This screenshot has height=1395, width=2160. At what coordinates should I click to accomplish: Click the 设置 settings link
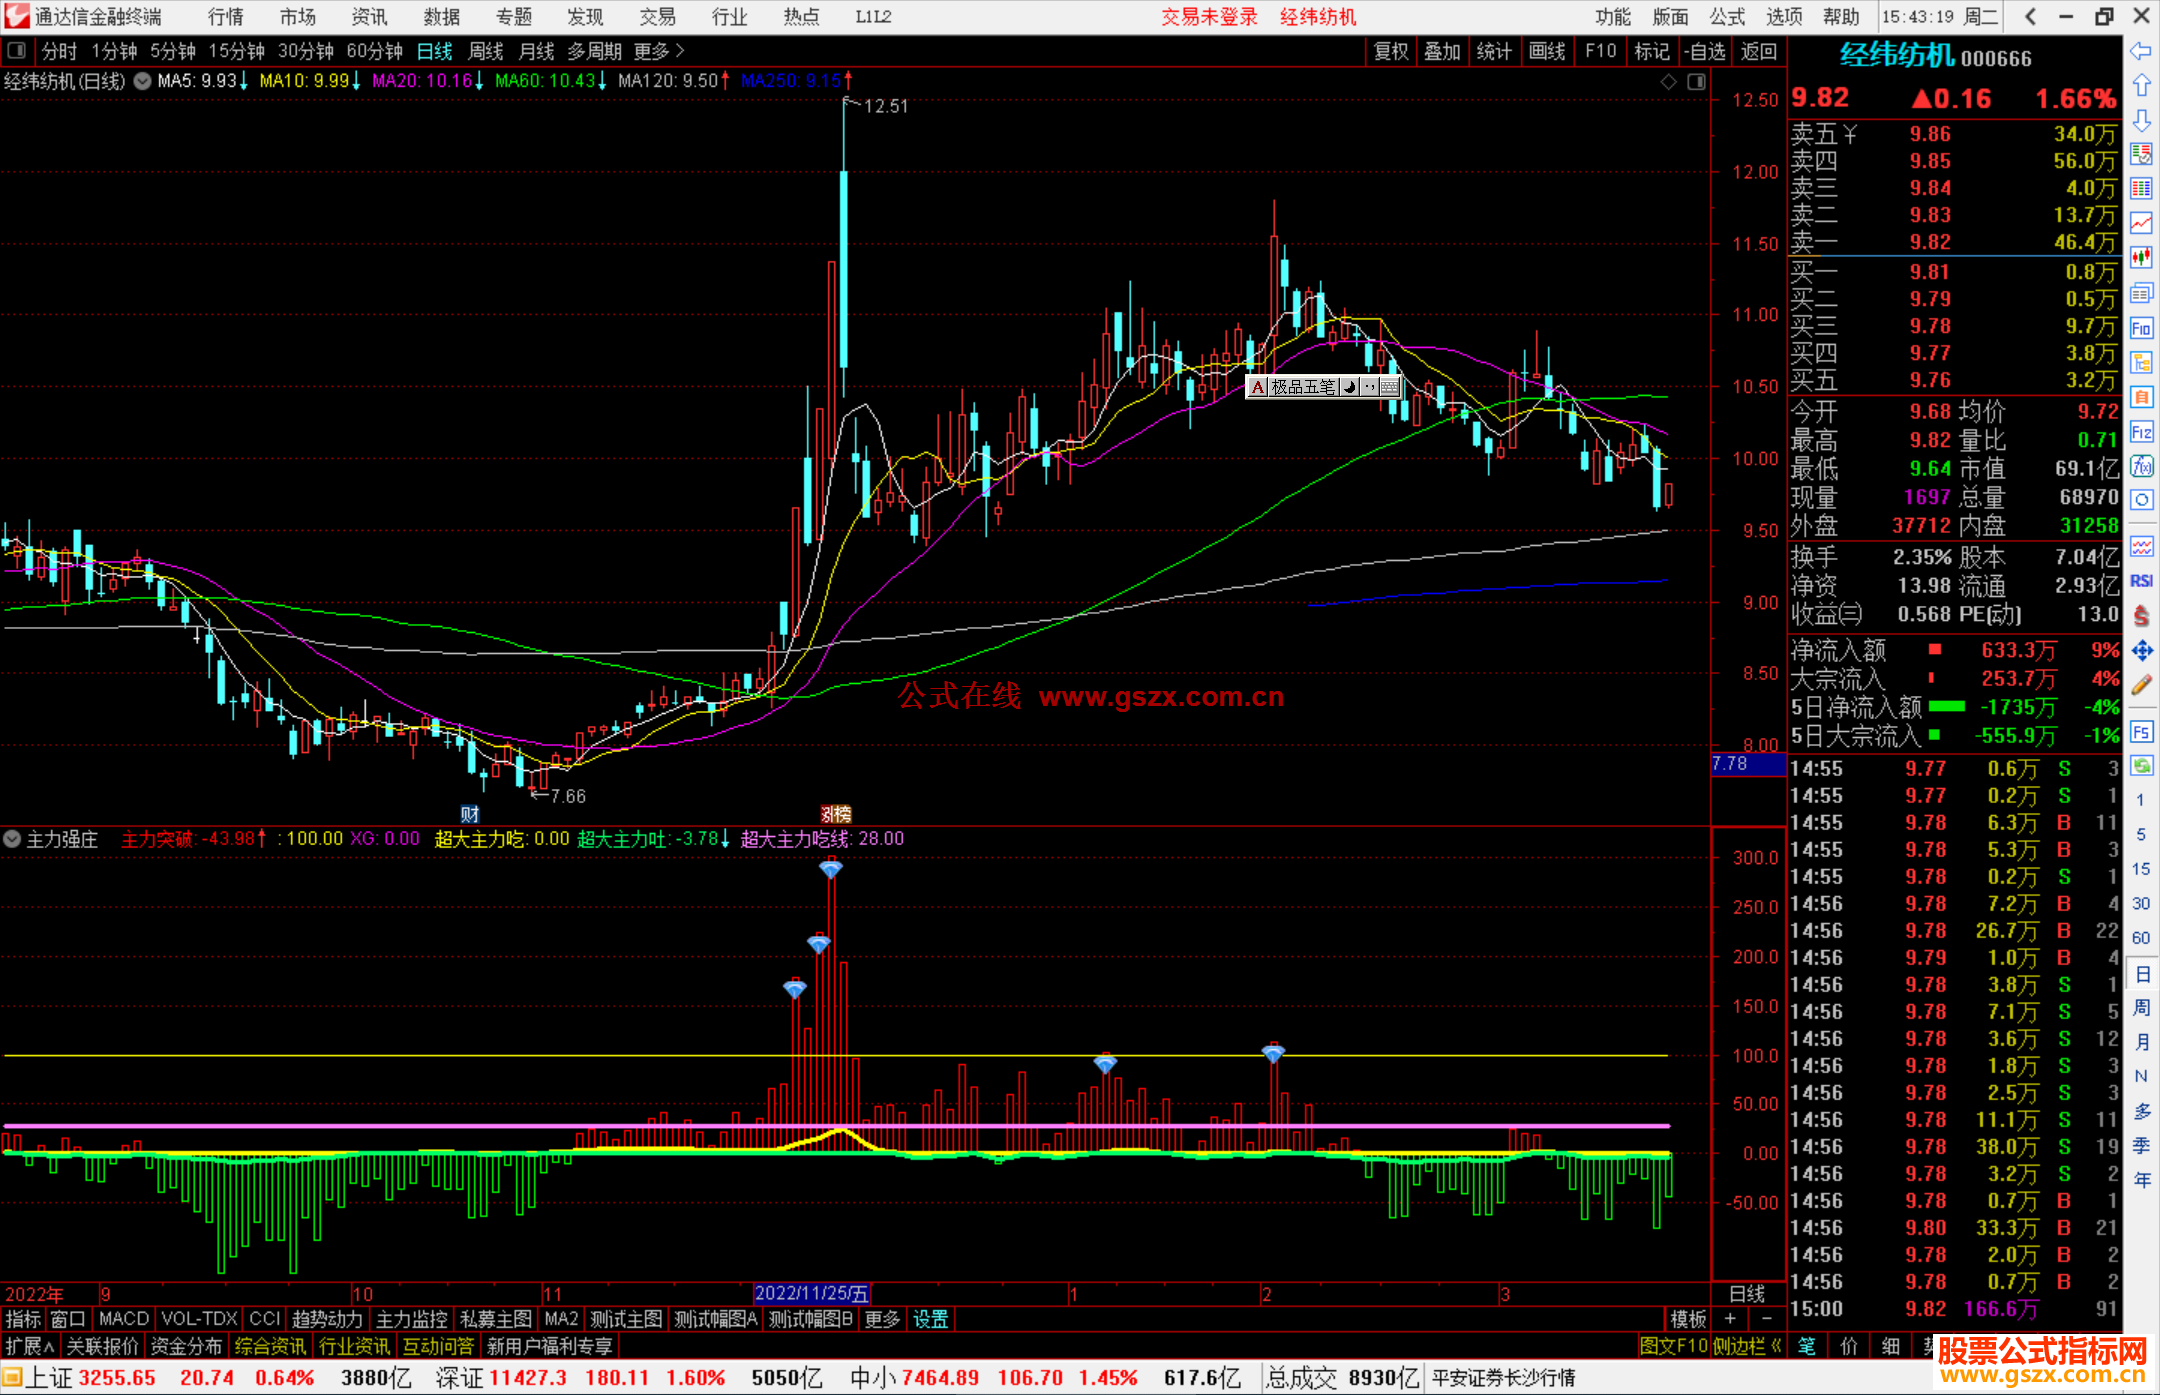tap(930, 1319)
